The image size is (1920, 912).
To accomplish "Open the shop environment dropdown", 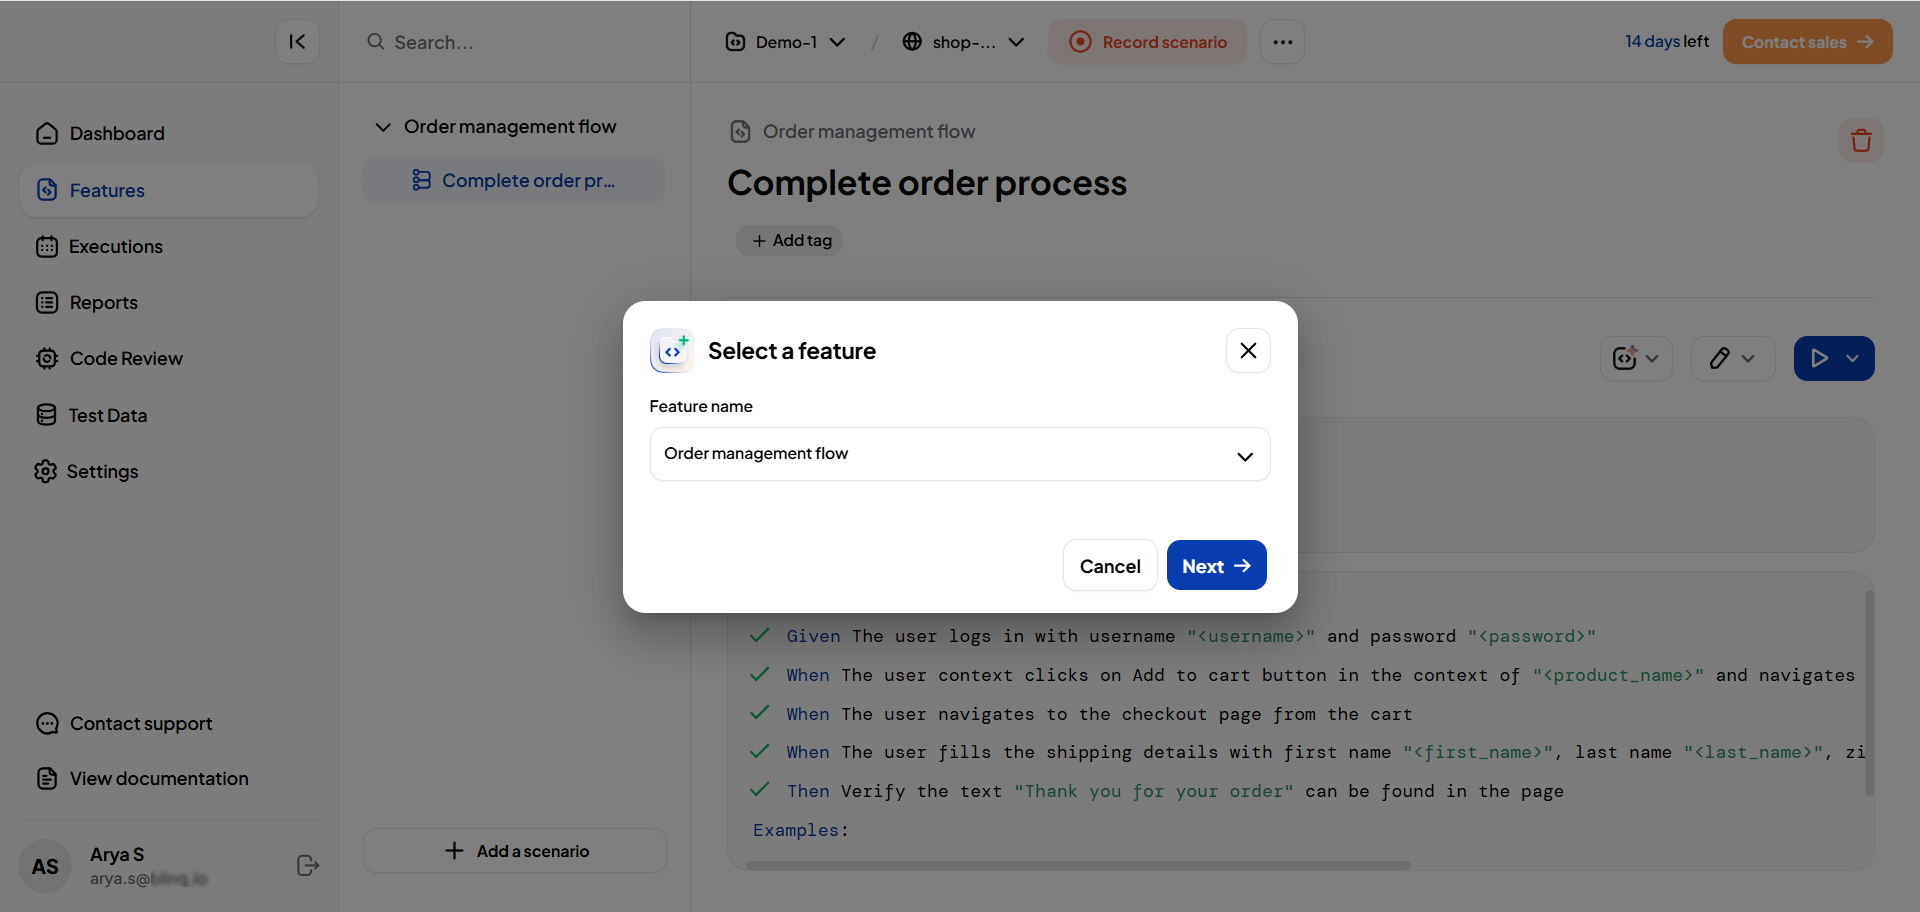I will (963, 42).
